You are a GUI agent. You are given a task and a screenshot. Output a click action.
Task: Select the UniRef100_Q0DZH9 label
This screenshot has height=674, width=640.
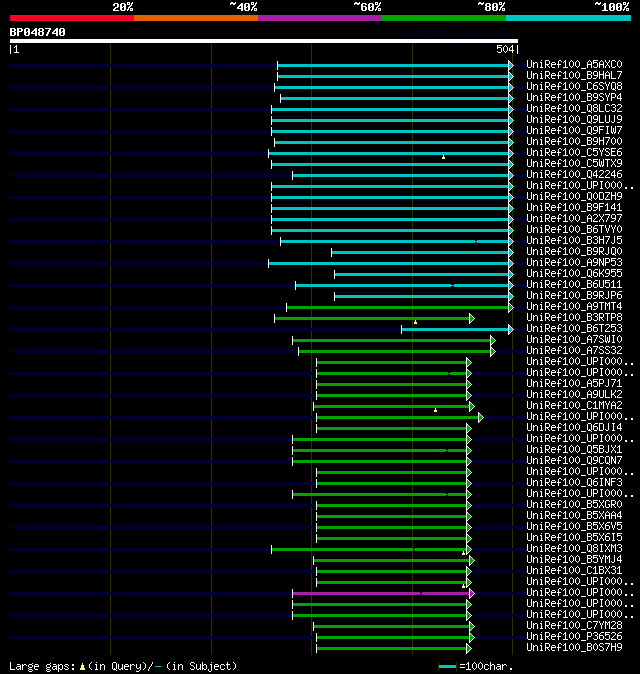[574, 196]
